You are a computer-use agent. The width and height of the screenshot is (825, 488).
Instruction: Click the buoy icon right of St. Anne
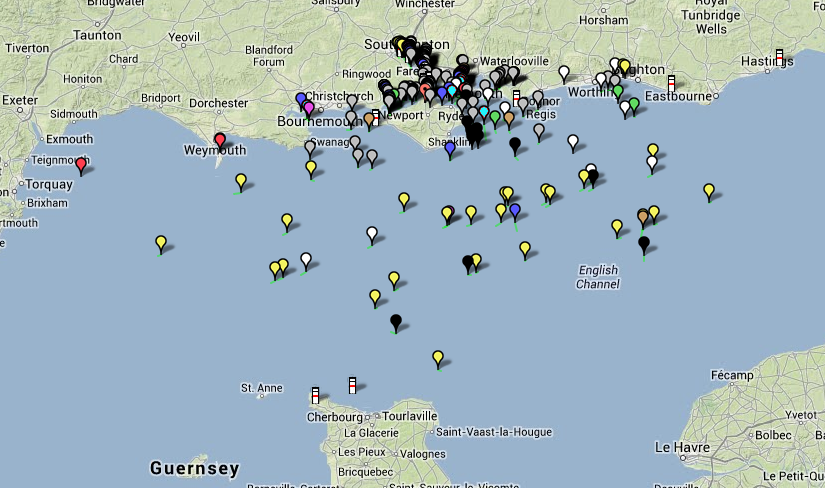(315, 395)
